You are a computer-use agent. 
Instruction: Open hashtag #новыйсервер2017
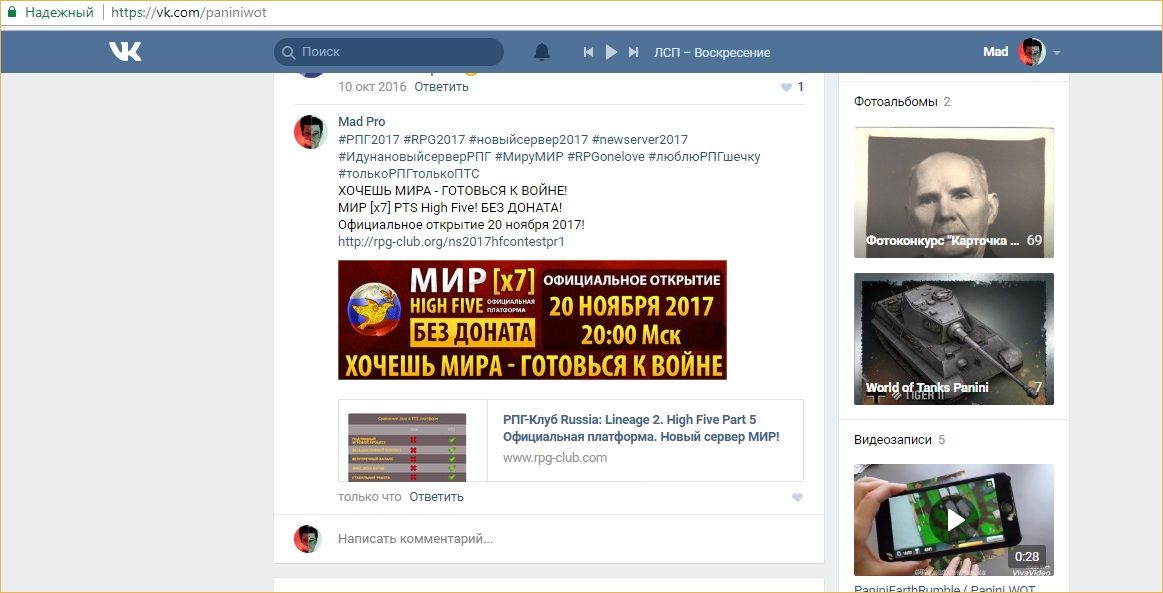tap(528, 139)
